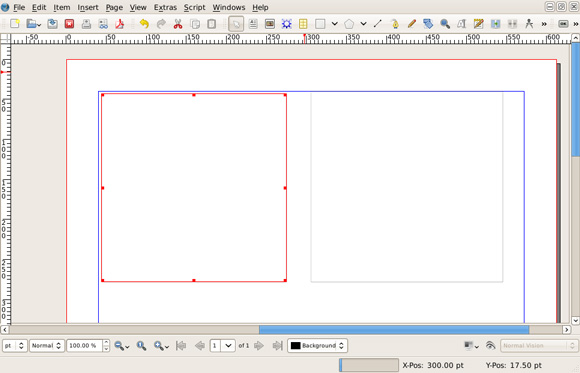Select the Measurements compass tool

(529, 24)
